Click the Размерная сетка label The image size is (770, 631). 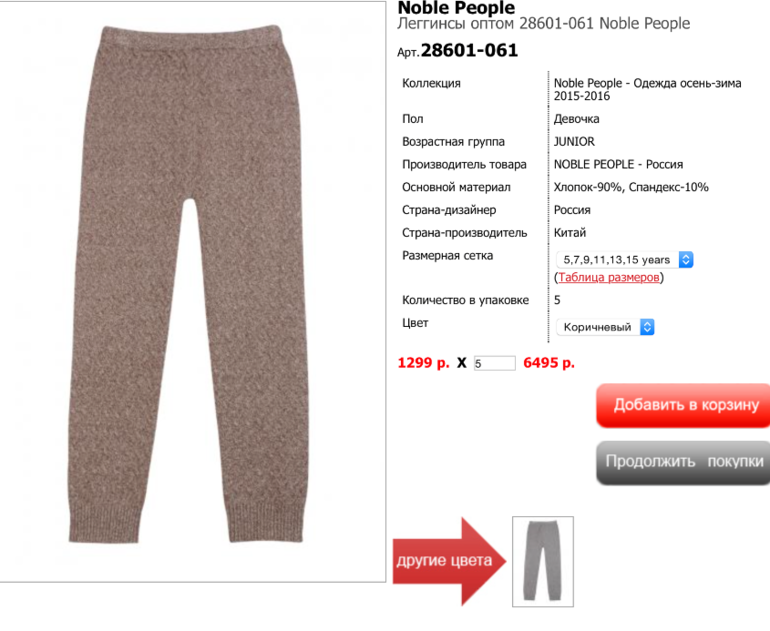(447, 255)
